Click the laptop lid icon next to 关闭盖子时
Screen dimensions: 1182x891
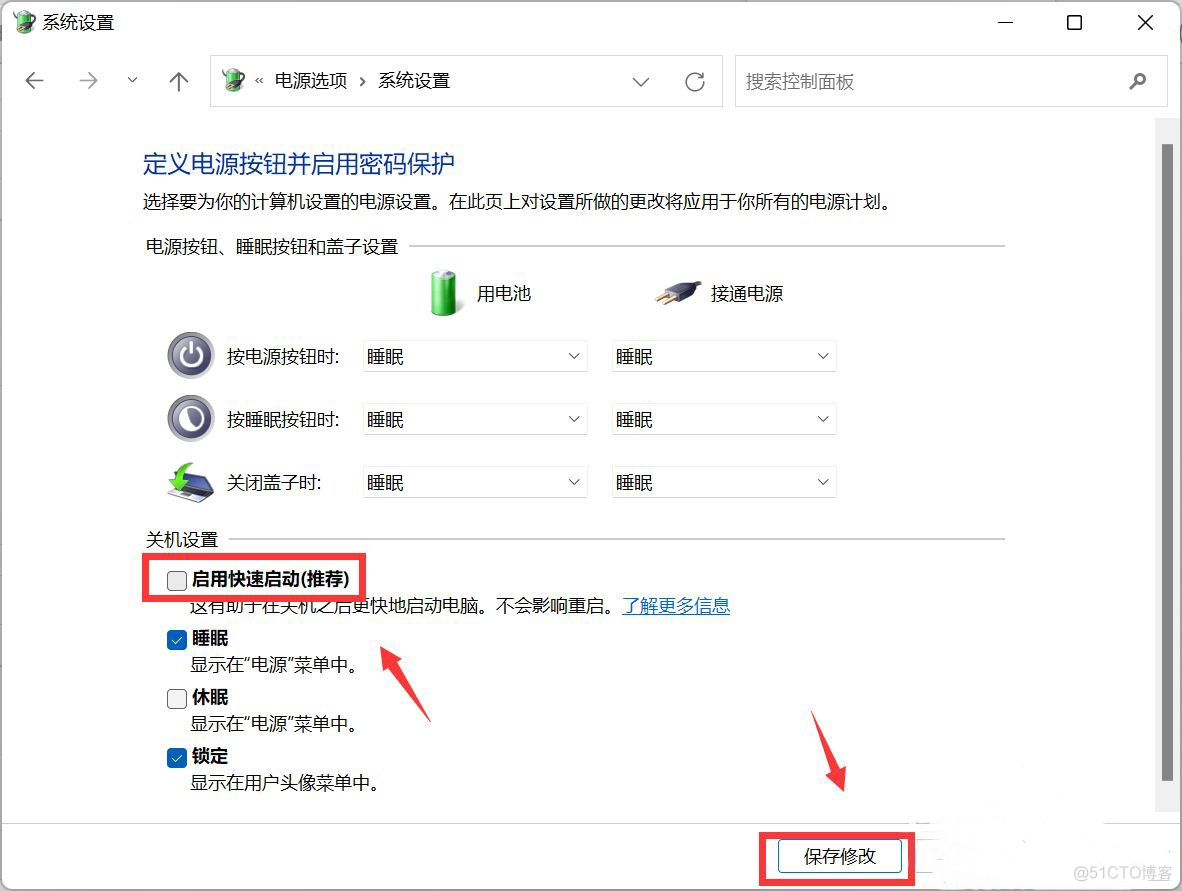click(190, 481)
